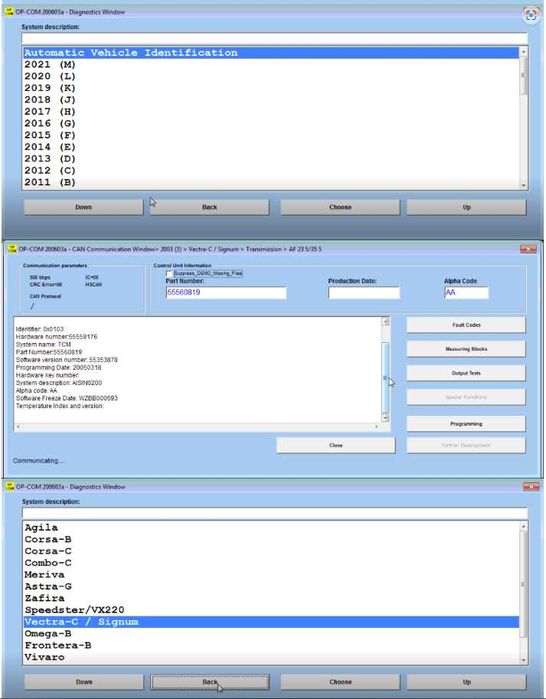Click the 'Hardware number:55559176' line
Image resolution: width=546 pixels, height=699 pixels.
[x=56, y=337]
